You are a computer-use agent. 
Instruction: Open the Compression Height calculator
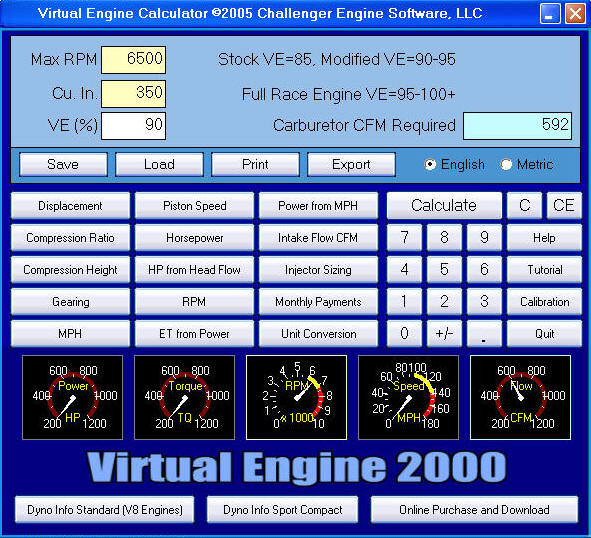tap(70, 270)
